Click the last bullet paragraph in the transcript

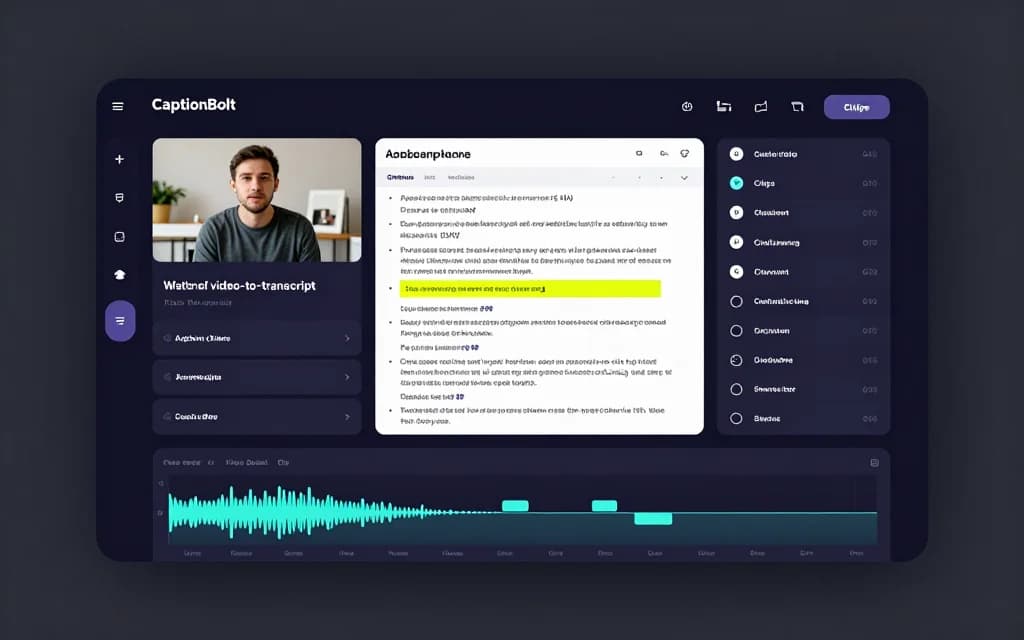point(532,416)
